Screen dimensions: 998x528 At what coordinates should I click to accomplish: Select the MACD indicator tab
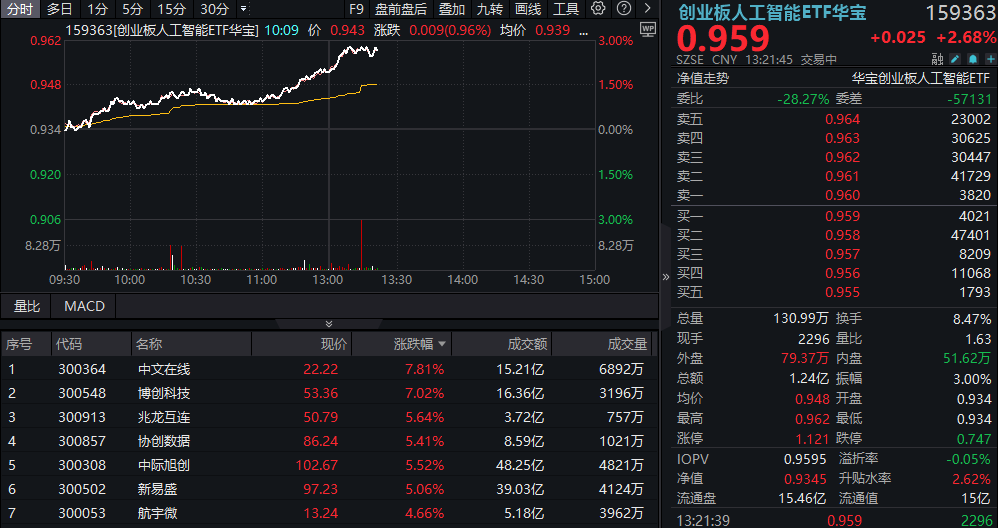coord(84,306)
